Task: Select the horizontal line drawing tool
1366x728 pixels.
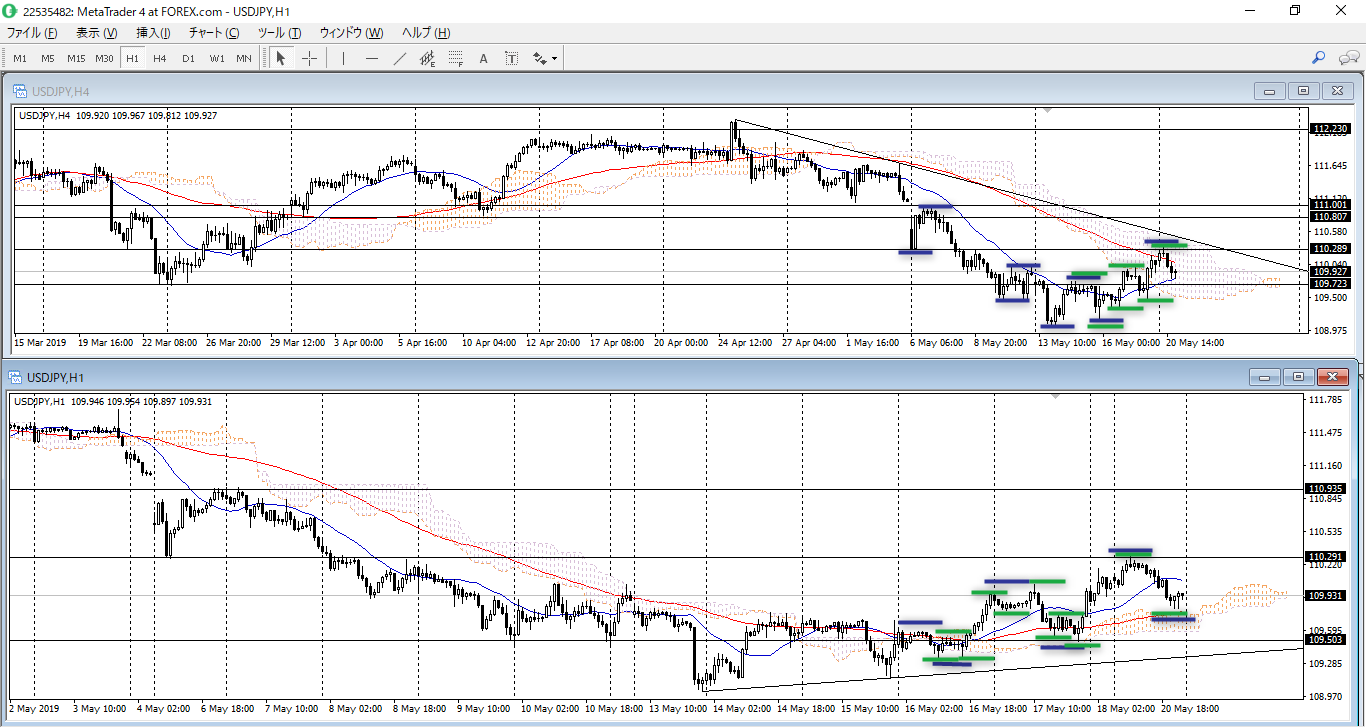Action: [372, 58]
